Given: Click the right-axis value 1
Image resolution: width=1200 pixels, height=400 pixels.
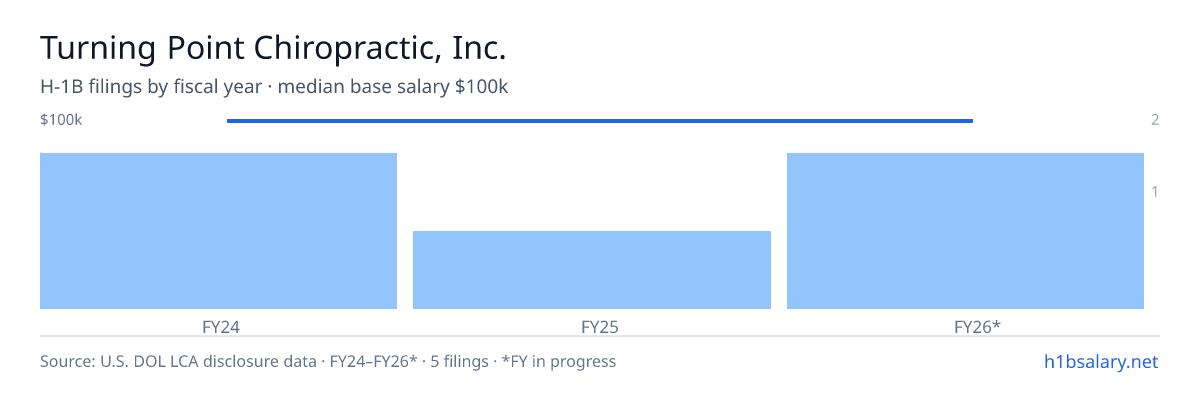Looking at the screenshot, I should [x=1155, y=191].
